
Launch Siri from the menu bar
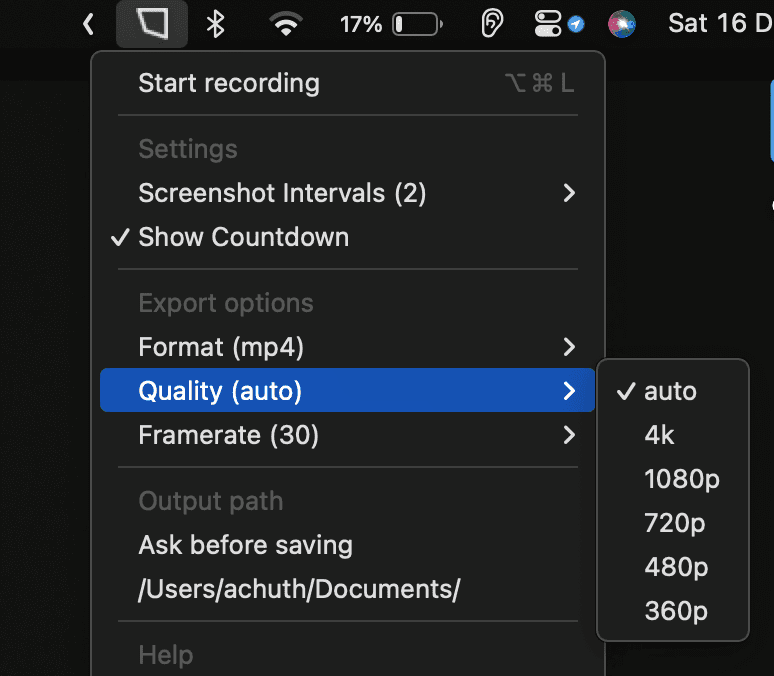coord(622,24)
